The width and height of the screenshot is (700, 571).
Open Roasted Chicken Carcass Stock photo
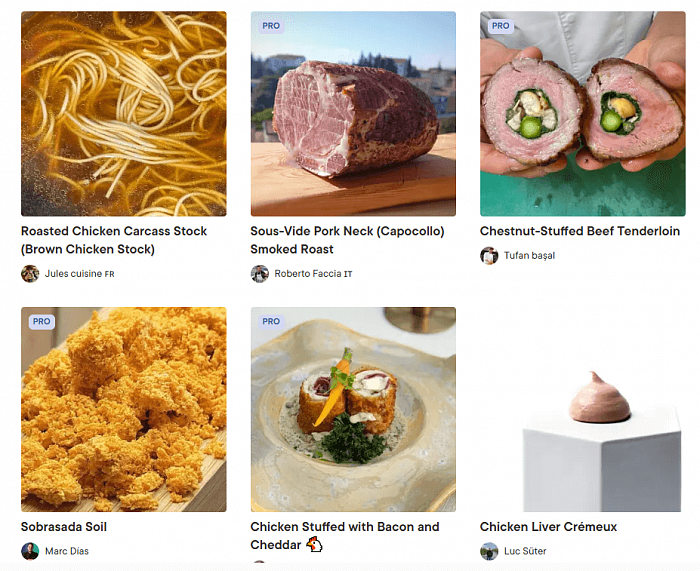[124, 114]
